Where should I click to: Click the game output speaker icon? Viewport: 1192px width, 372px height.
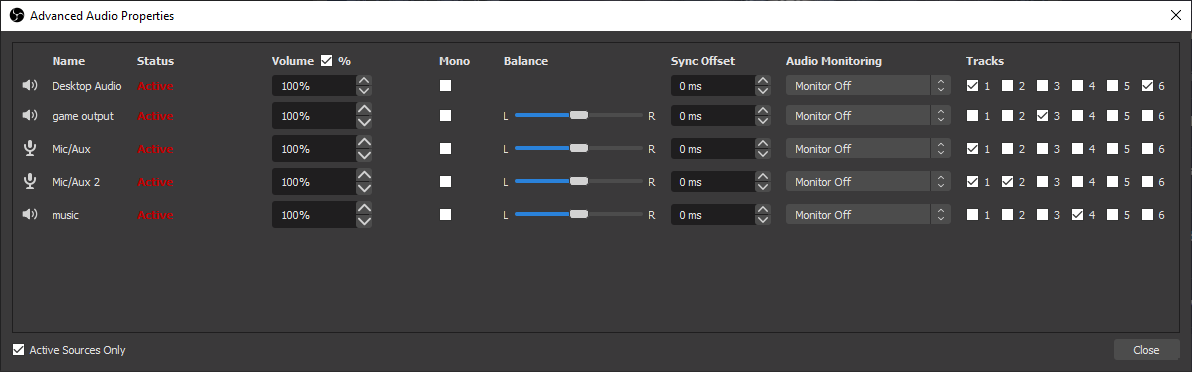(x=30, y=116)
